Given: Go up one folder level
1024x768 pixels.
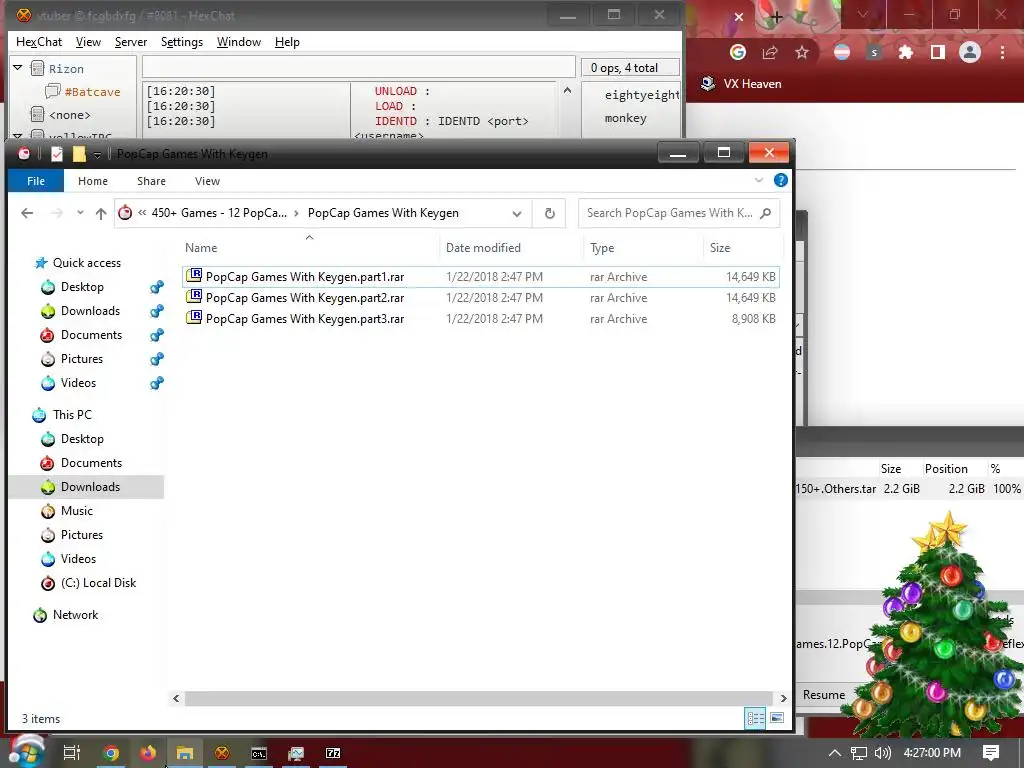Looking at the screenshot, I should pos(101,213).
